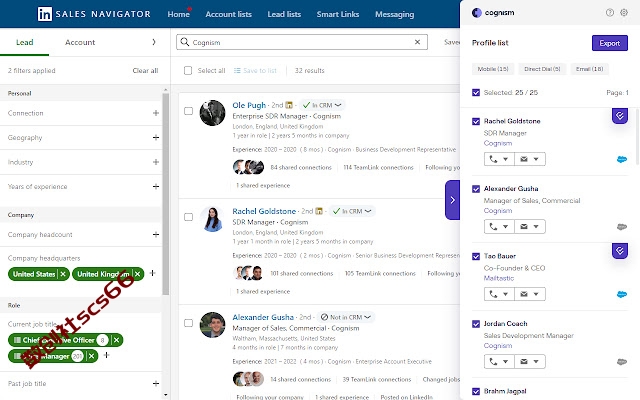
Task: Add another Current job title plus
Action: pyautogui.click(x=107, y=355)
